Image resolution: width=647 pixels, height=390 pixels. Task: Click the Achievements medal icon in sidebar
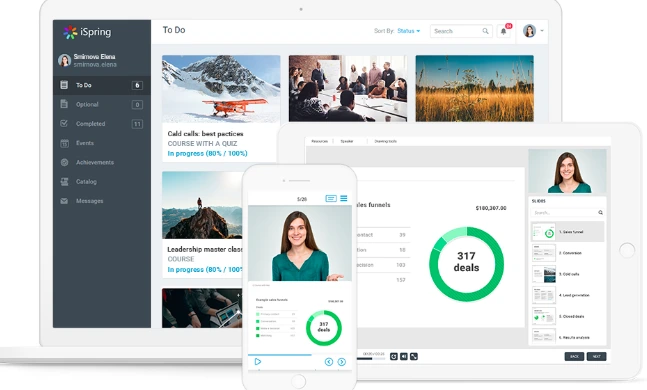[x=64, y=162]
